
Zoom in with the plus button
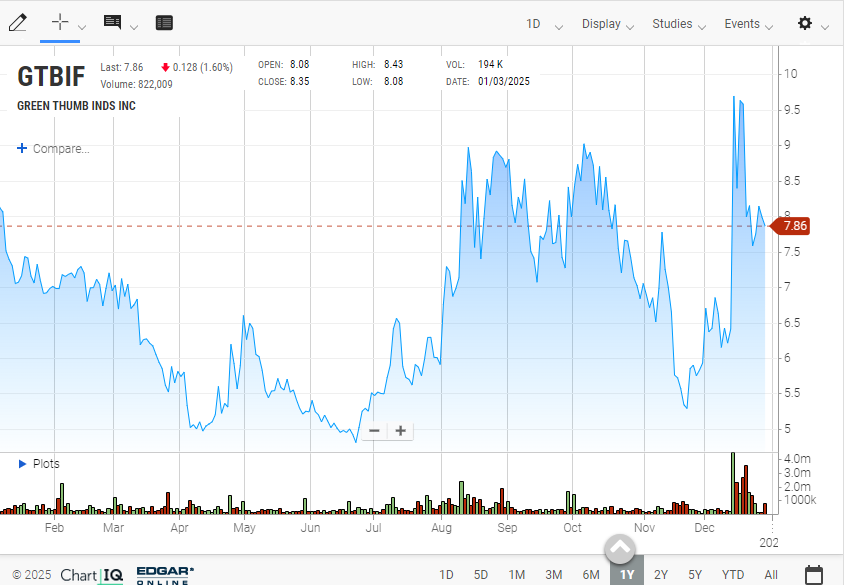(x=400, y=431)
